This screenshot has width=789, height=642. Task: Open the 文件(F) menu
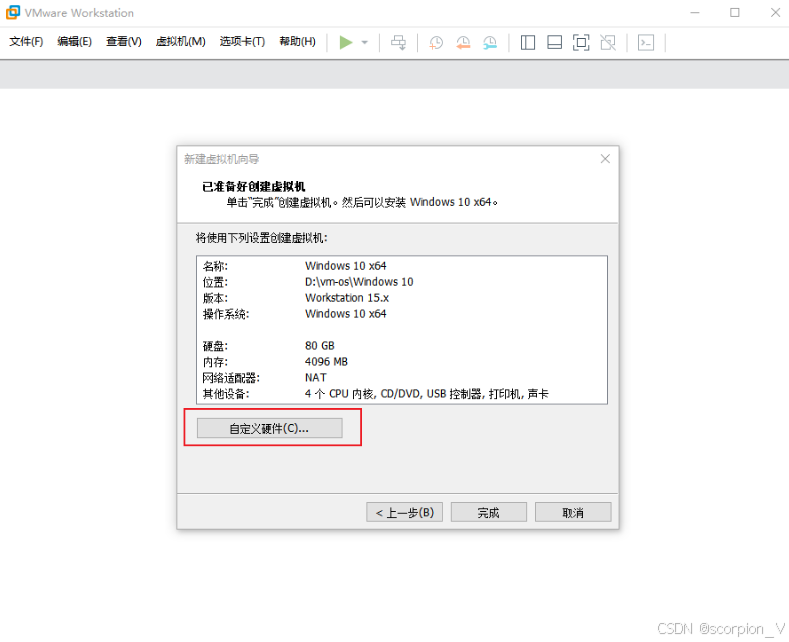pos(27,42)
